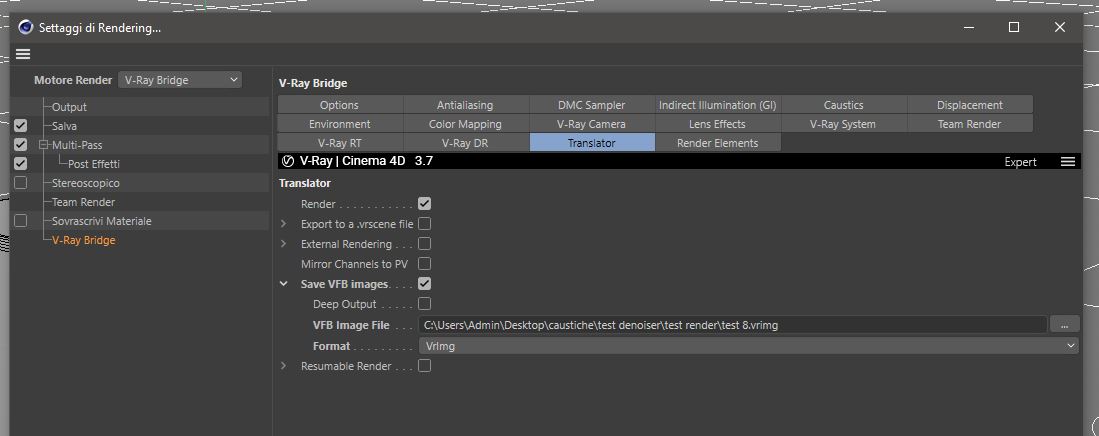
Task: Toggle the Salva checkbox
Action: tap(20, 125)
